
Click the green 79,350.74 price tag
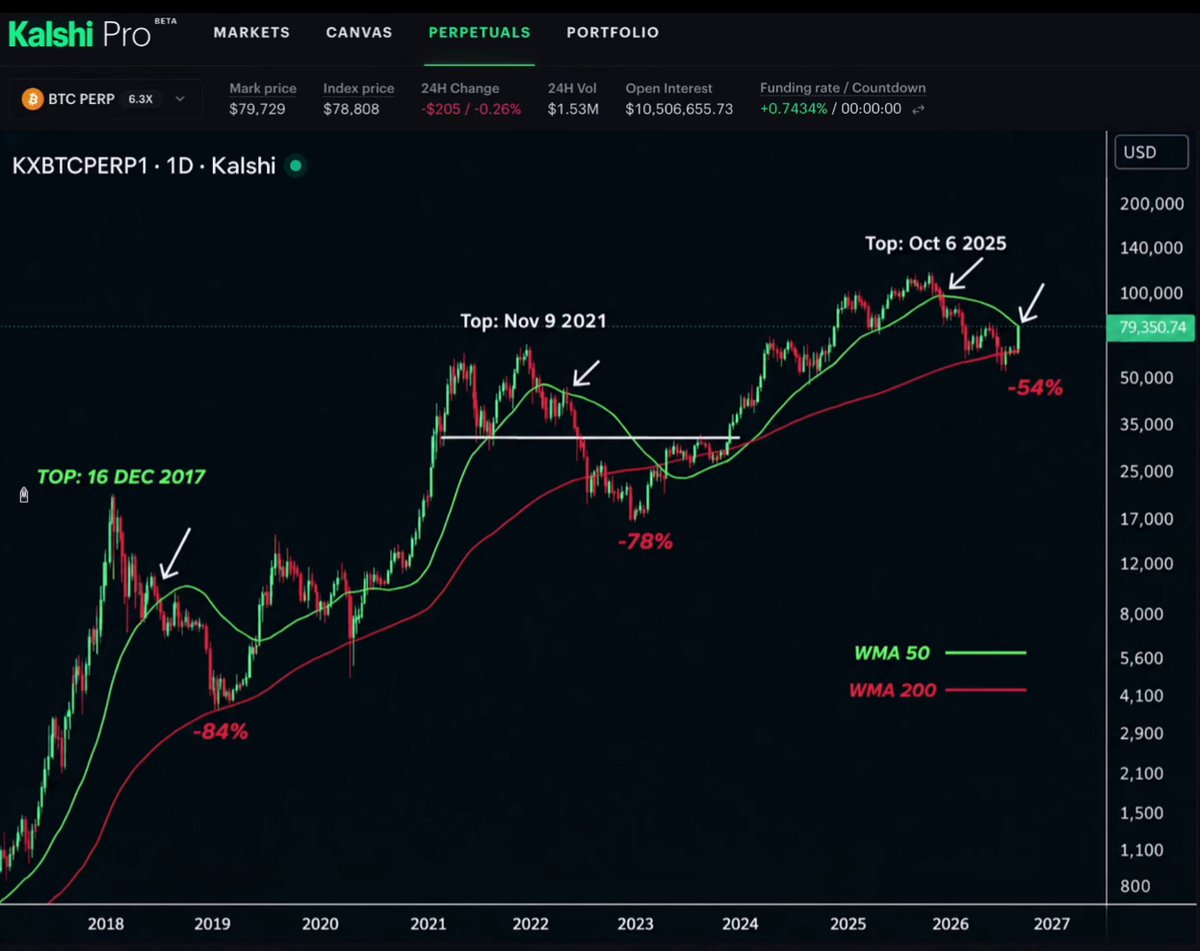coord(1152,327)
